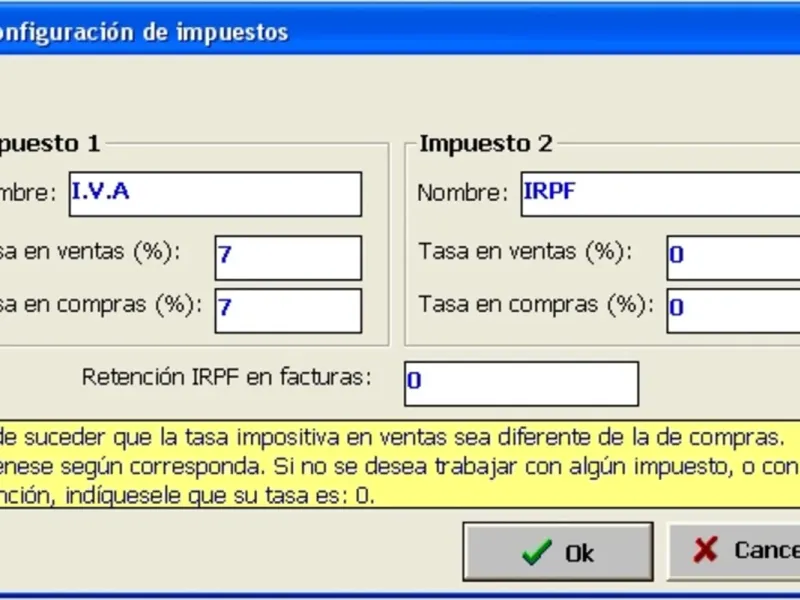The height and width of the screenshot is (600, 800).
Task: Click Impuesto 1 purchases rate (%) label
Action: tap(100, 303)
